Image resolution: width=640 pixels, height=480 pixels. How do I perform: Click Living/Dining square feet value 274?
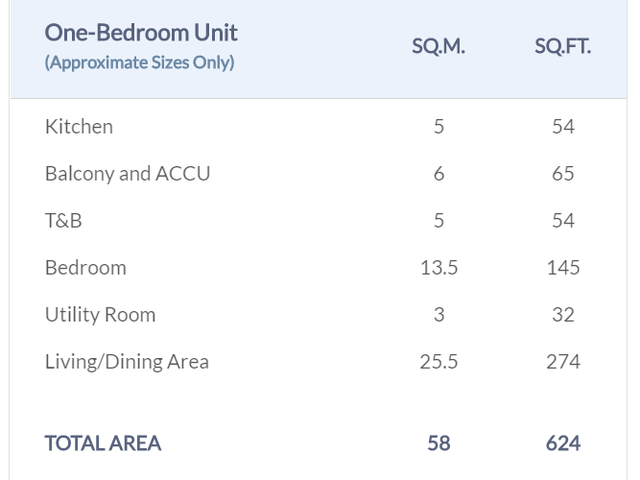563,362
